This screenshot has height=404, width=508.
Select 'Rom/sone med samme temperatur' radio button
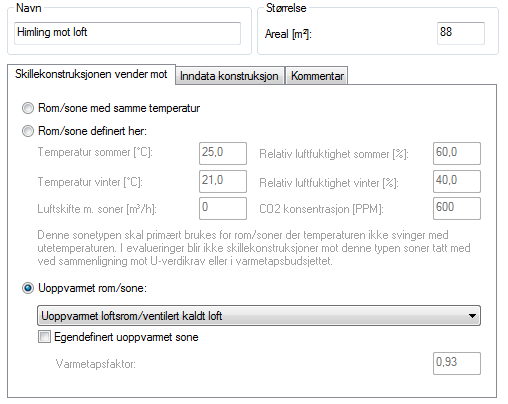28,108
